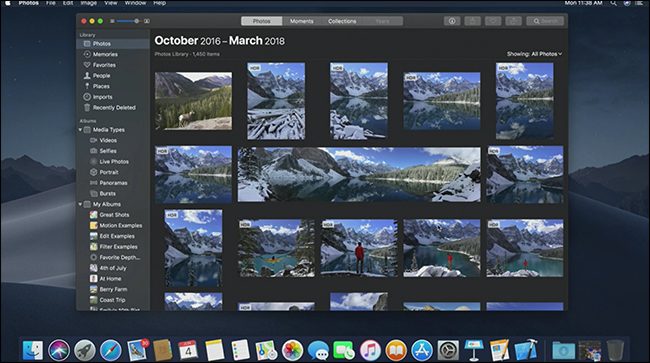Open the App Store Dock icon
This screenshot has height=363, width=650.
(422, 350)
